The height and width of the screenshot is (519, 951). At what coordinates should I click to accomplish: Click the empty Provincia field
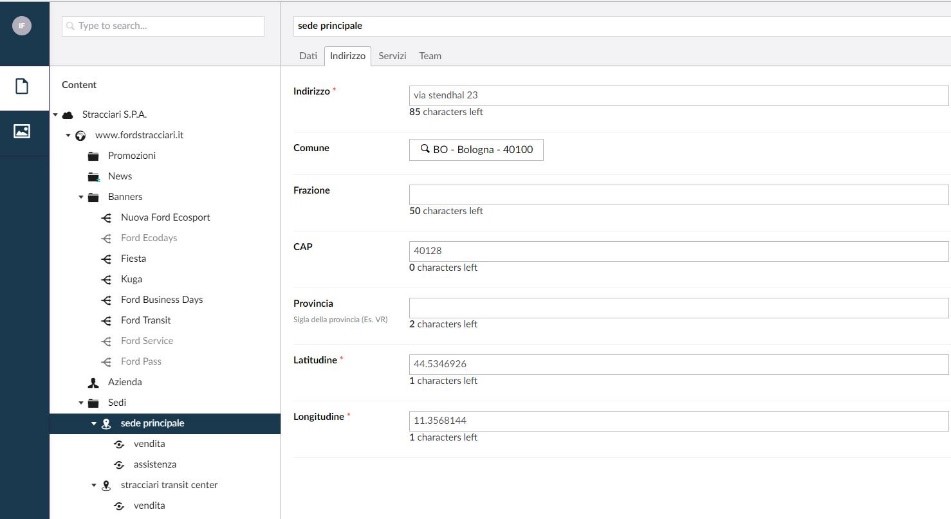pyautogui.click(x=679, y=308)
